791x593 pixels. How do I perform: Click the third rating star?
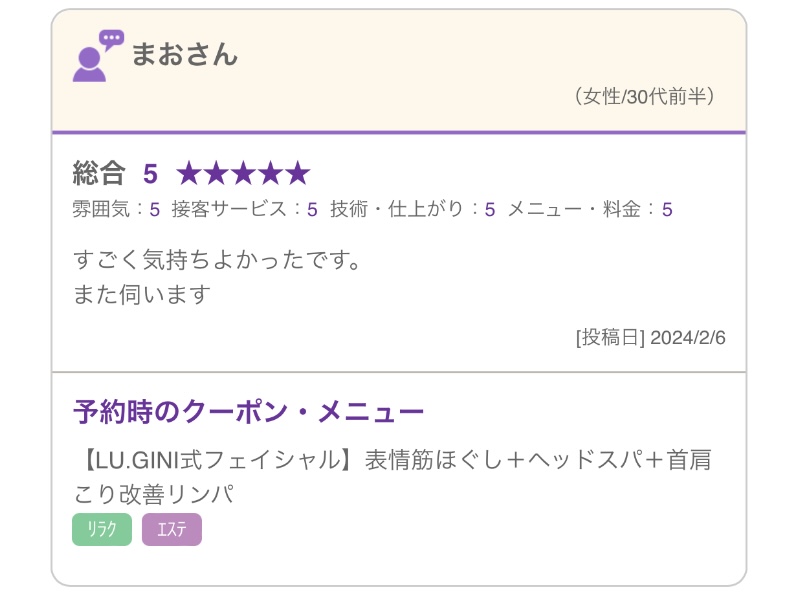243,174
